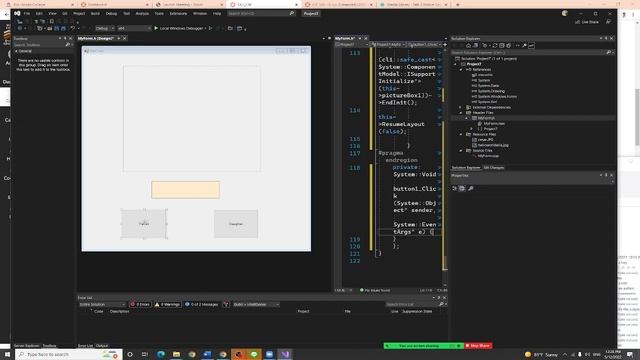The image size is (640, 360).
Task: Click the Refresh icon in Solution Explorer
Action: [495, 46]
